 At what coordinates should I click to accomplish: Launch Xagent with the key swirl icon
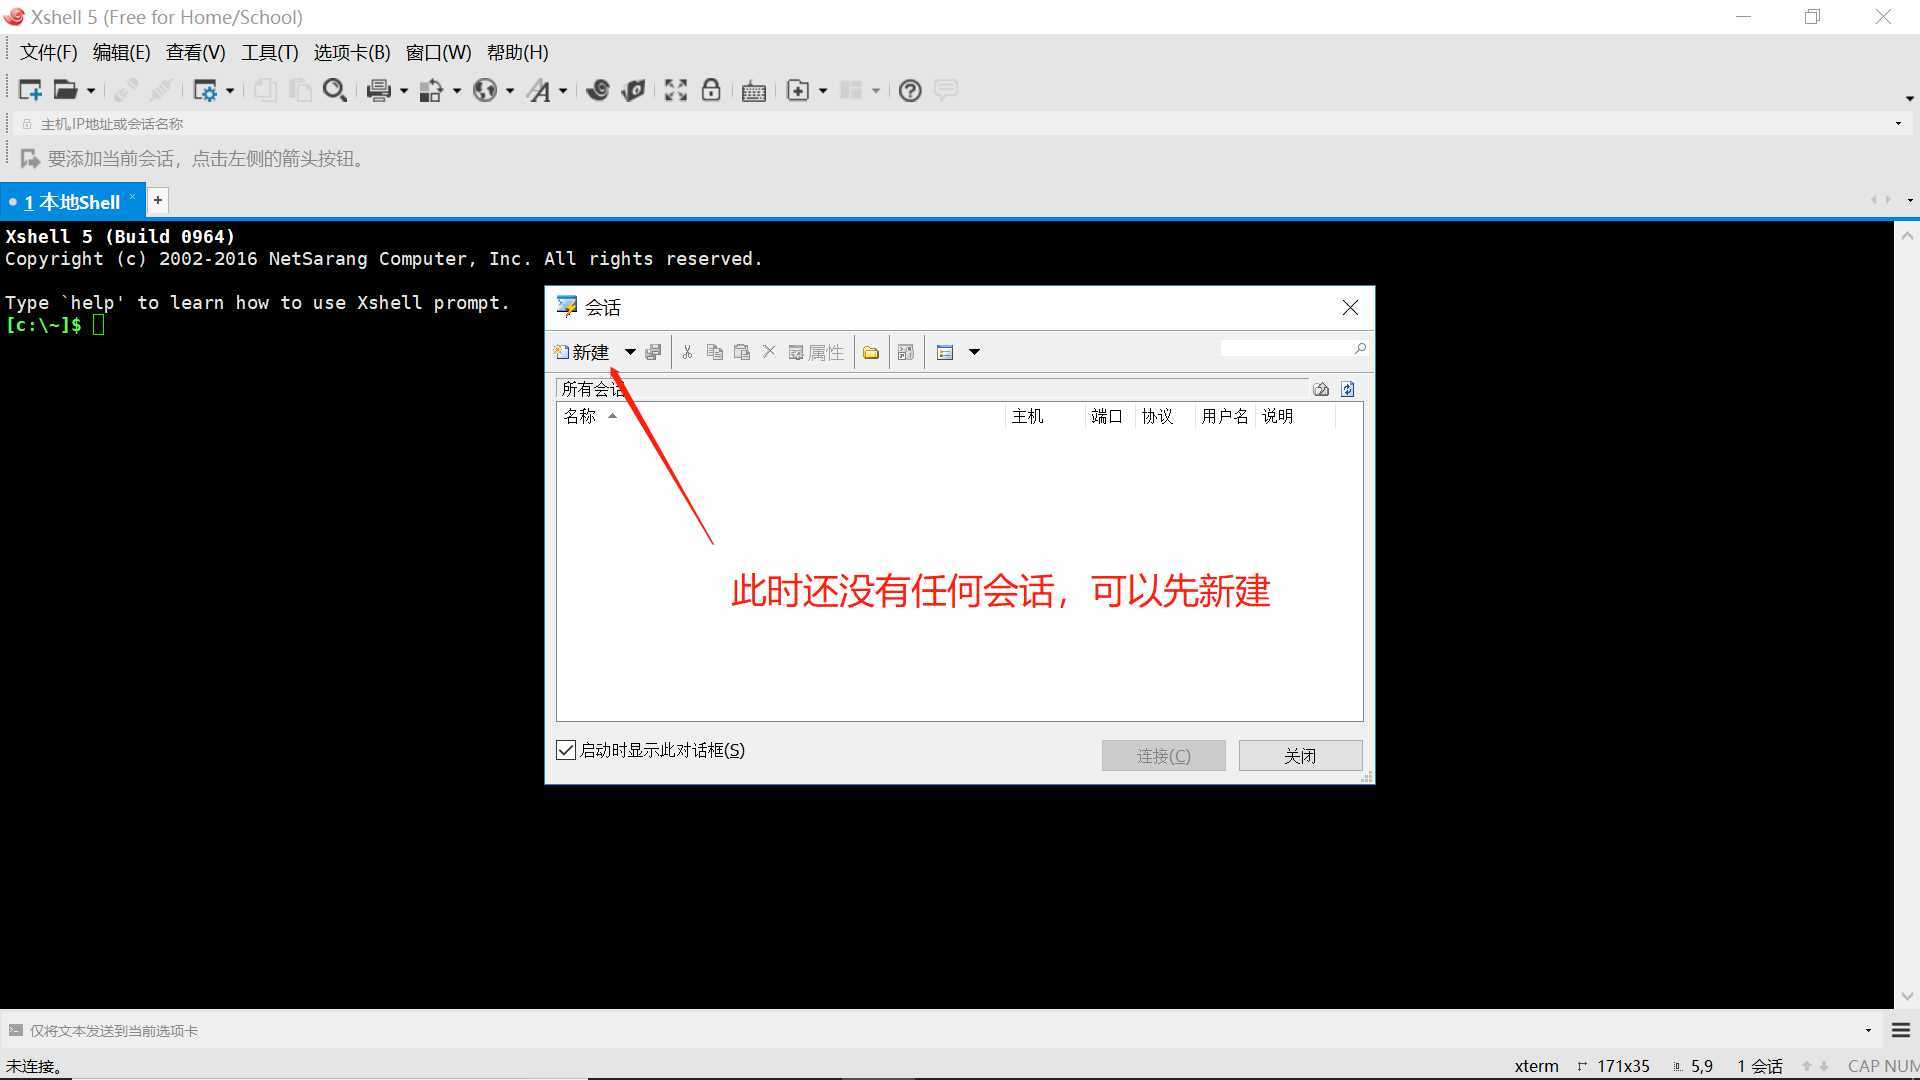click(633, 90)
